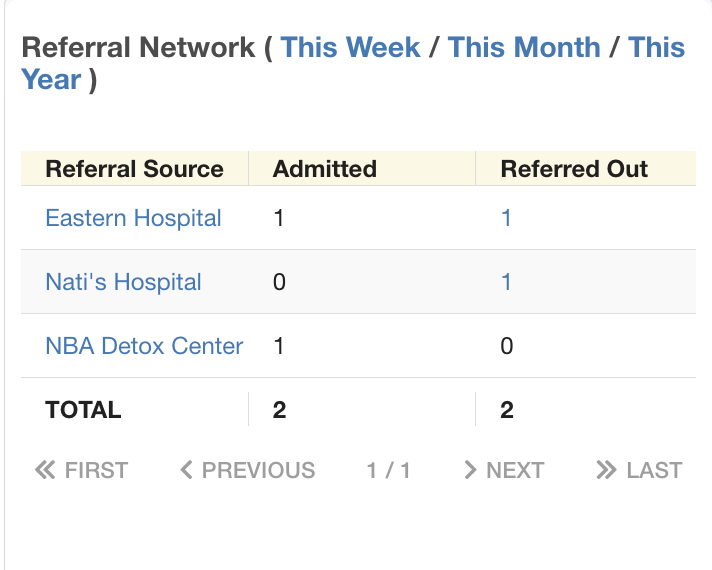The image size is (712, 570).
Task: Click the double-chevron First page icon
Action: [x=45, y=470]
